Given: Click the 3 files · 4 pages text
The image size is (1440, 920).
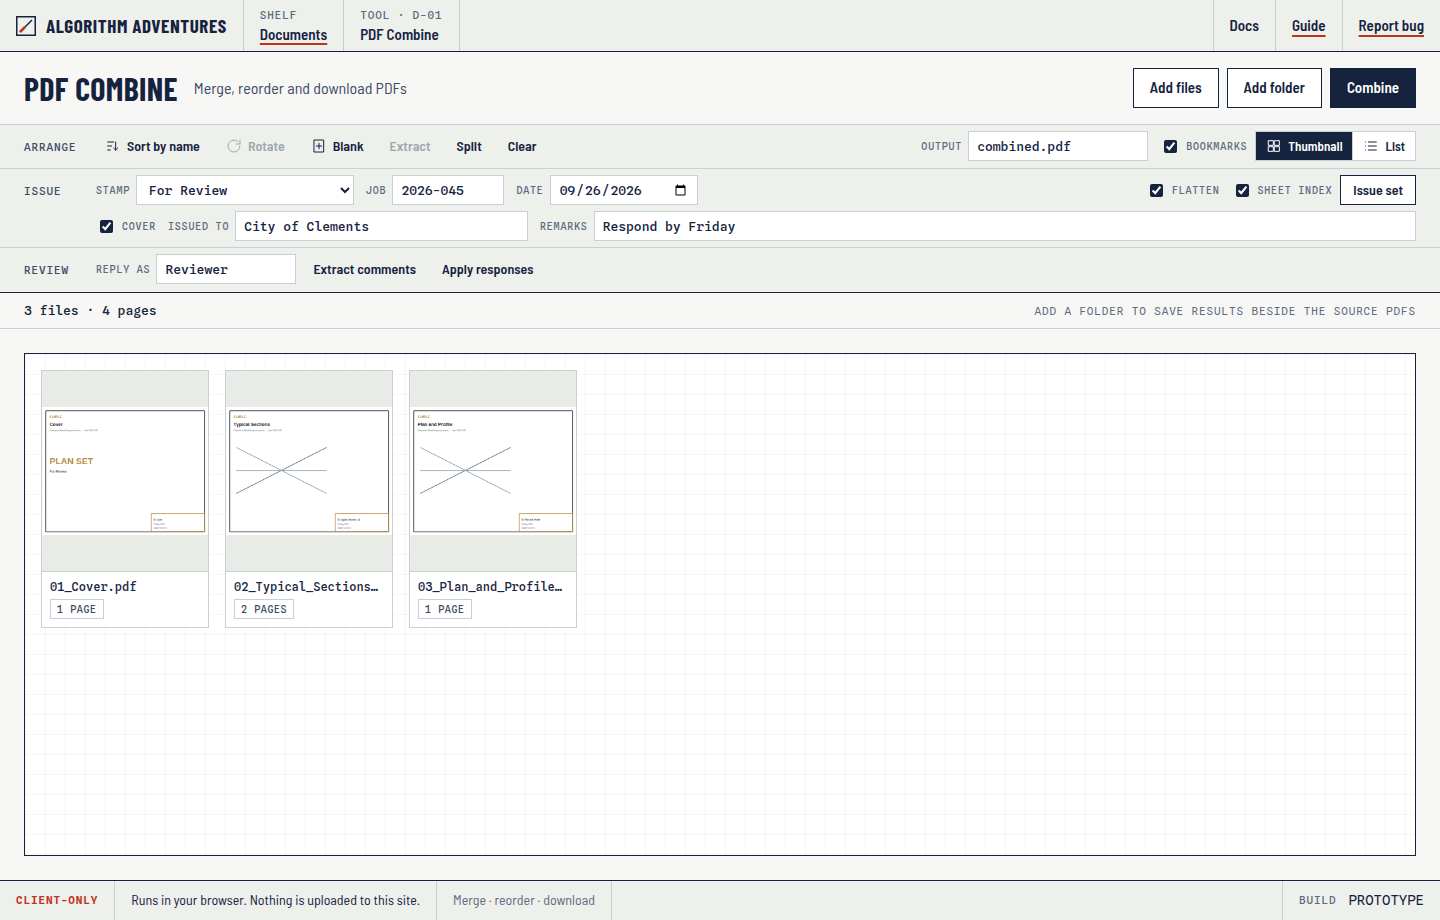Looking at the screenshot, I should coord(90,311).
